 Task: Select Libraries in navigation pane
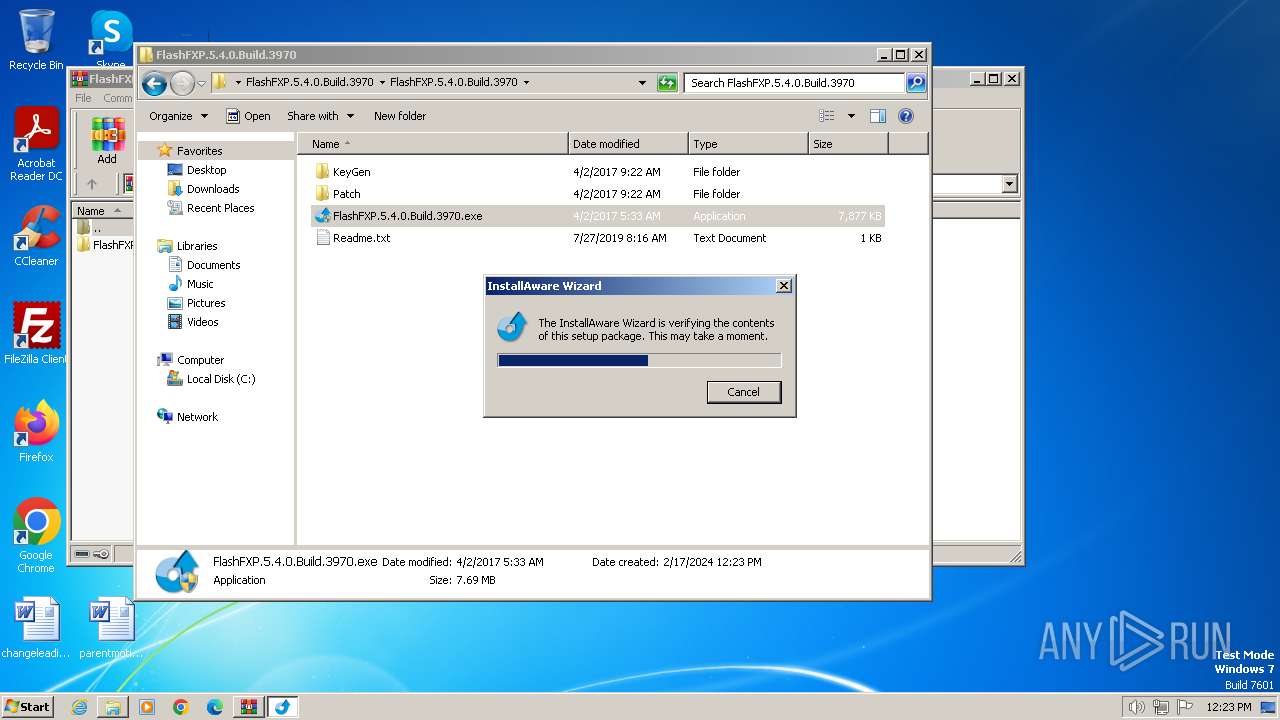(x=197, y=246)
